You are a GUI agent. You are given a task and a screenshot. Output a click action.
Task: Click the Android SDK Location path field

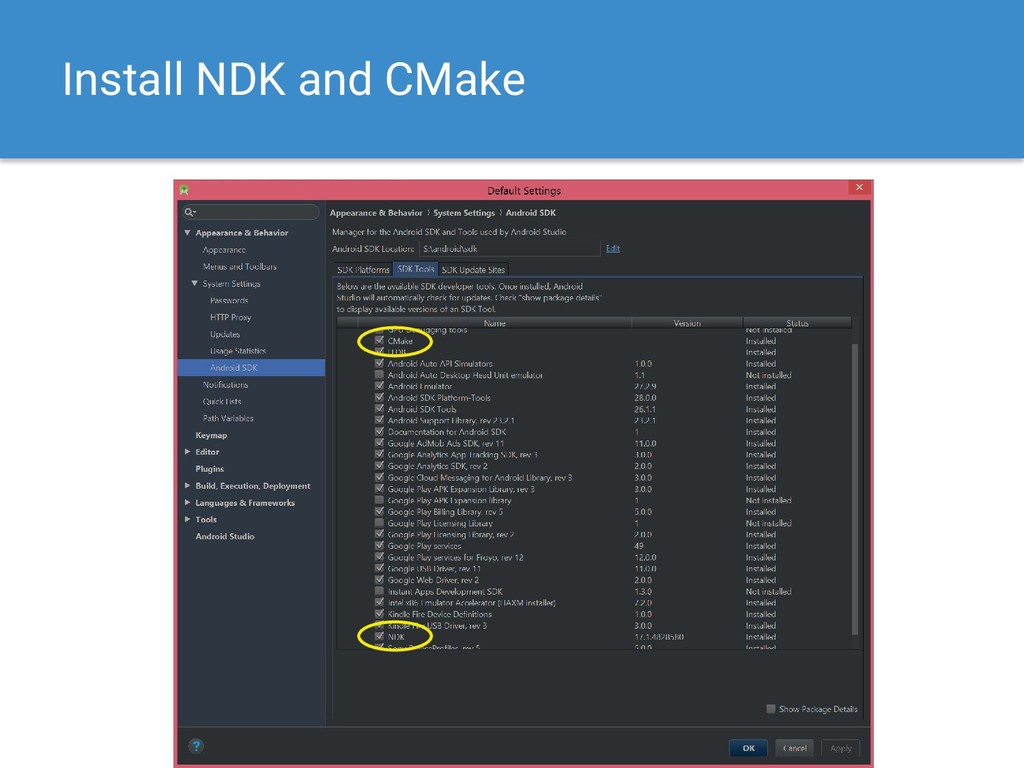509,249
